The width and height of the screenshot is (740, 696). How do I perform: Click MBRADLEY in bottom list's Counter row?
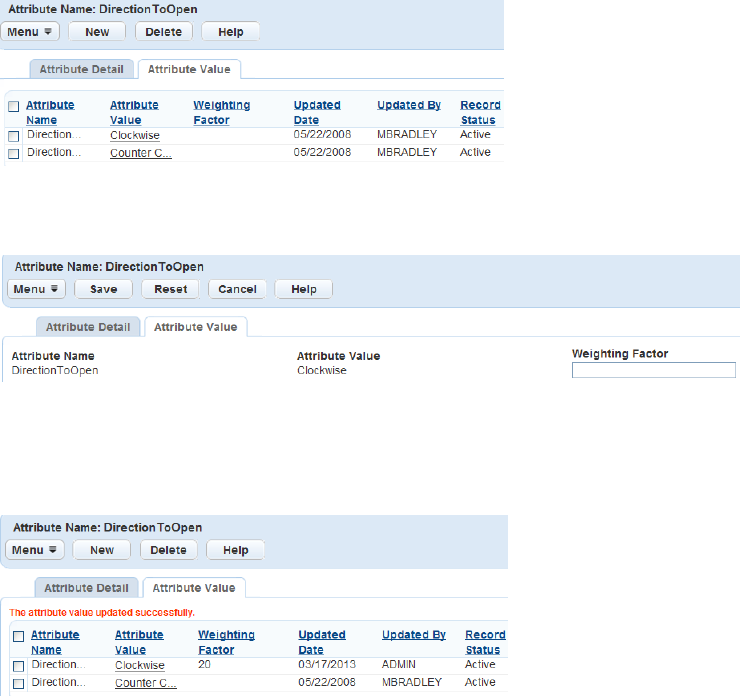pos(412,682)
